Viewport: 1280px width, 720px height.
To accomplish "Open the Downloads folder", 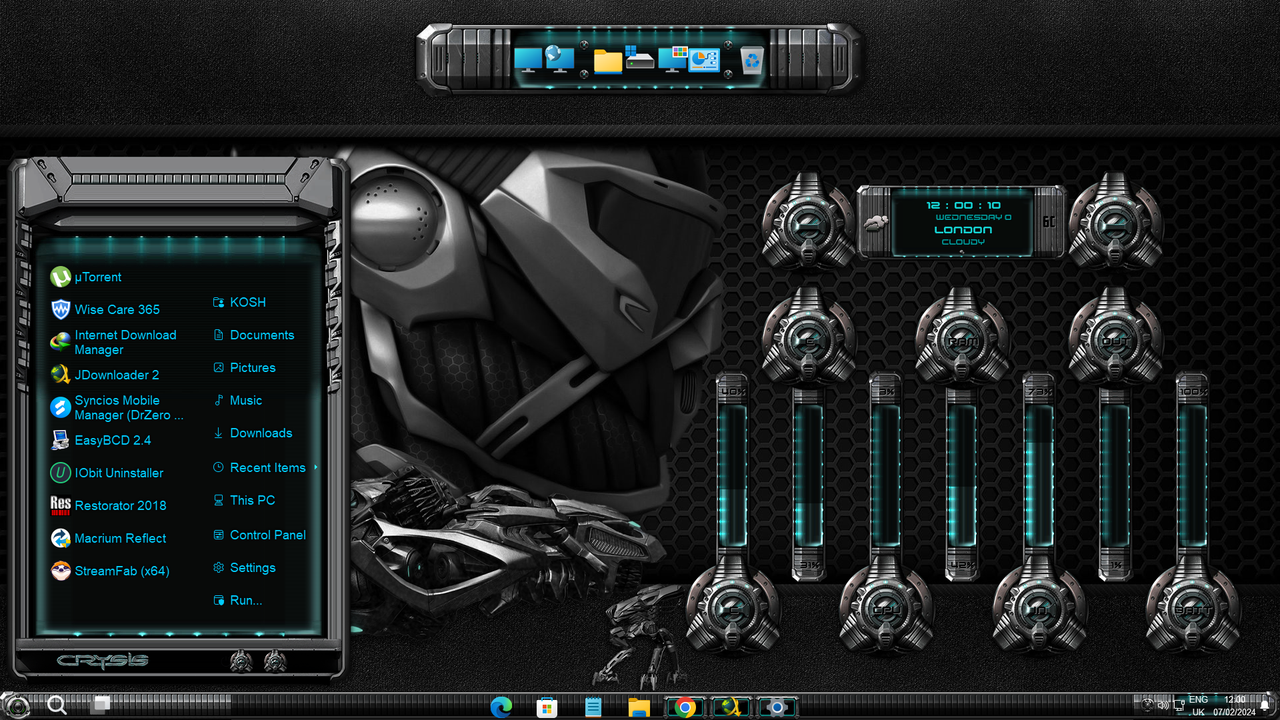I will pyautogui.click(x=253, y=433).
